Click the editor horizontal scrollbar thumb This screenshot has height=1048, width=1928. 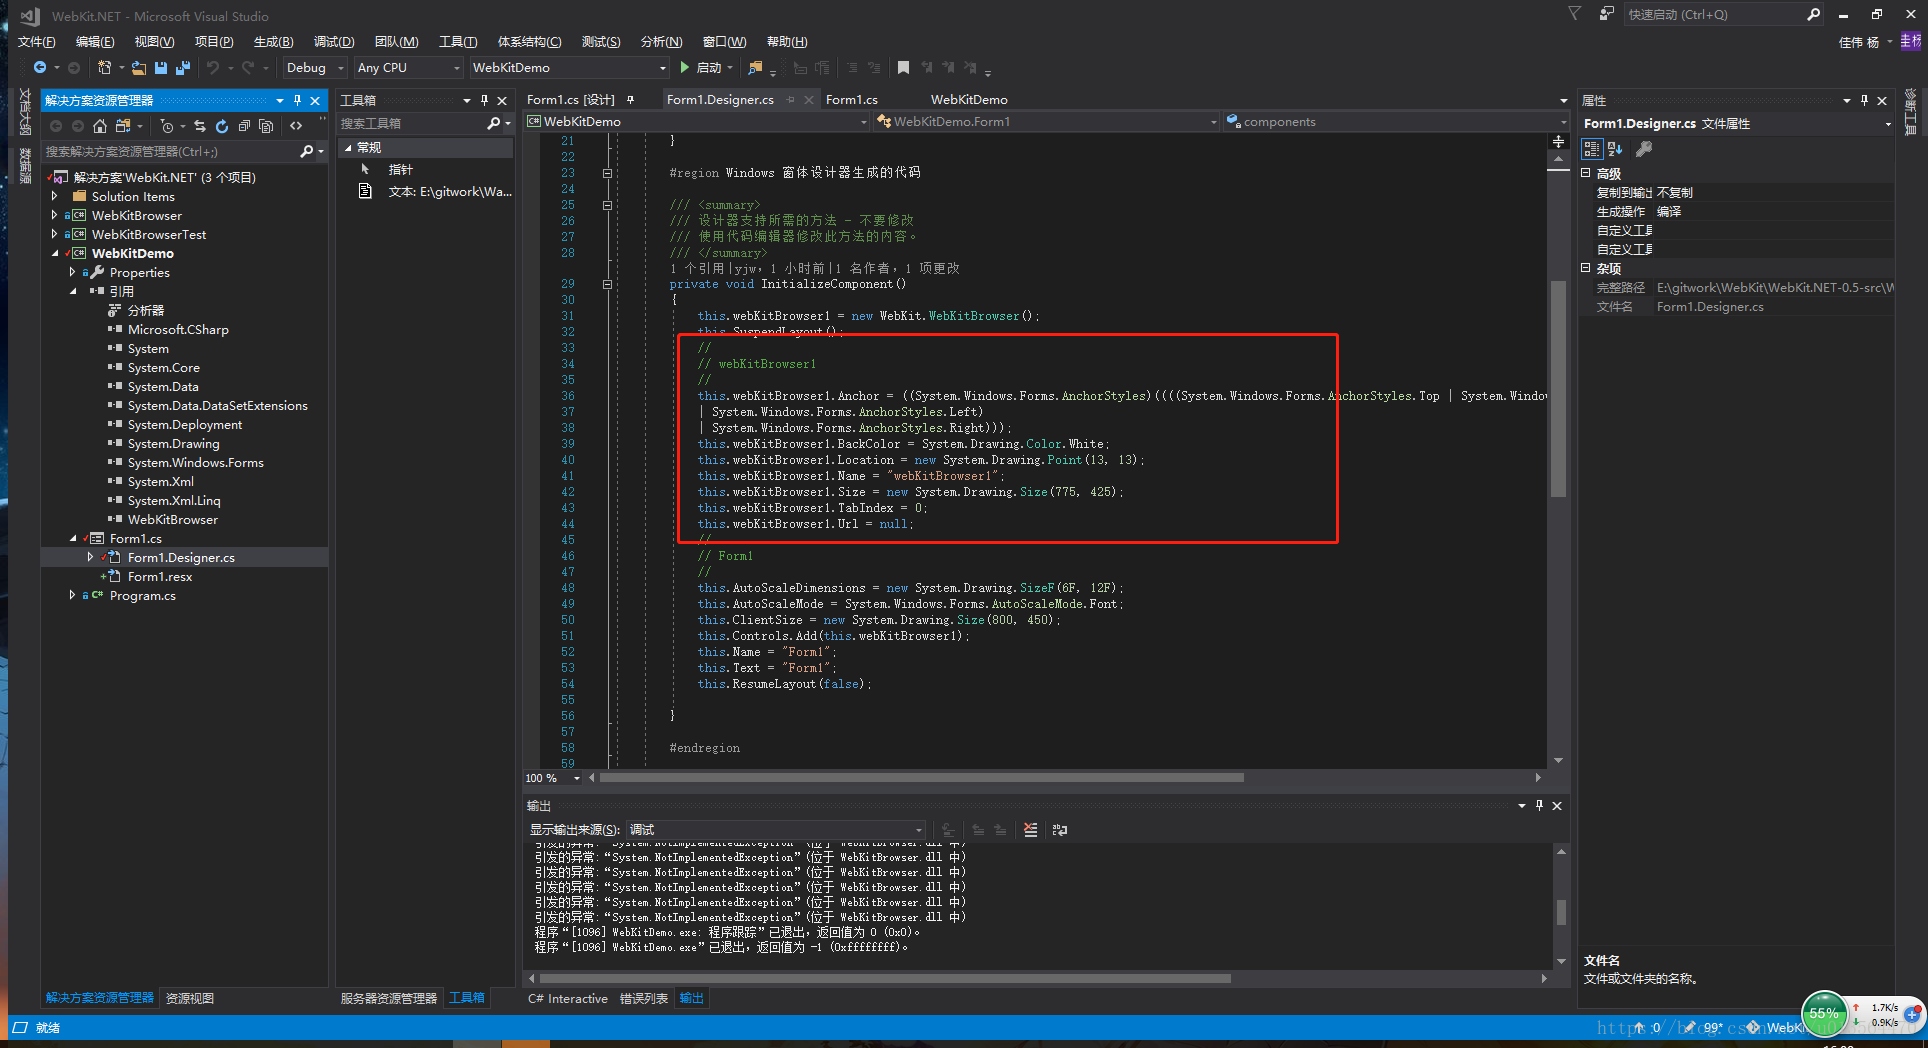pyautogui.click(x=922, y=778)
